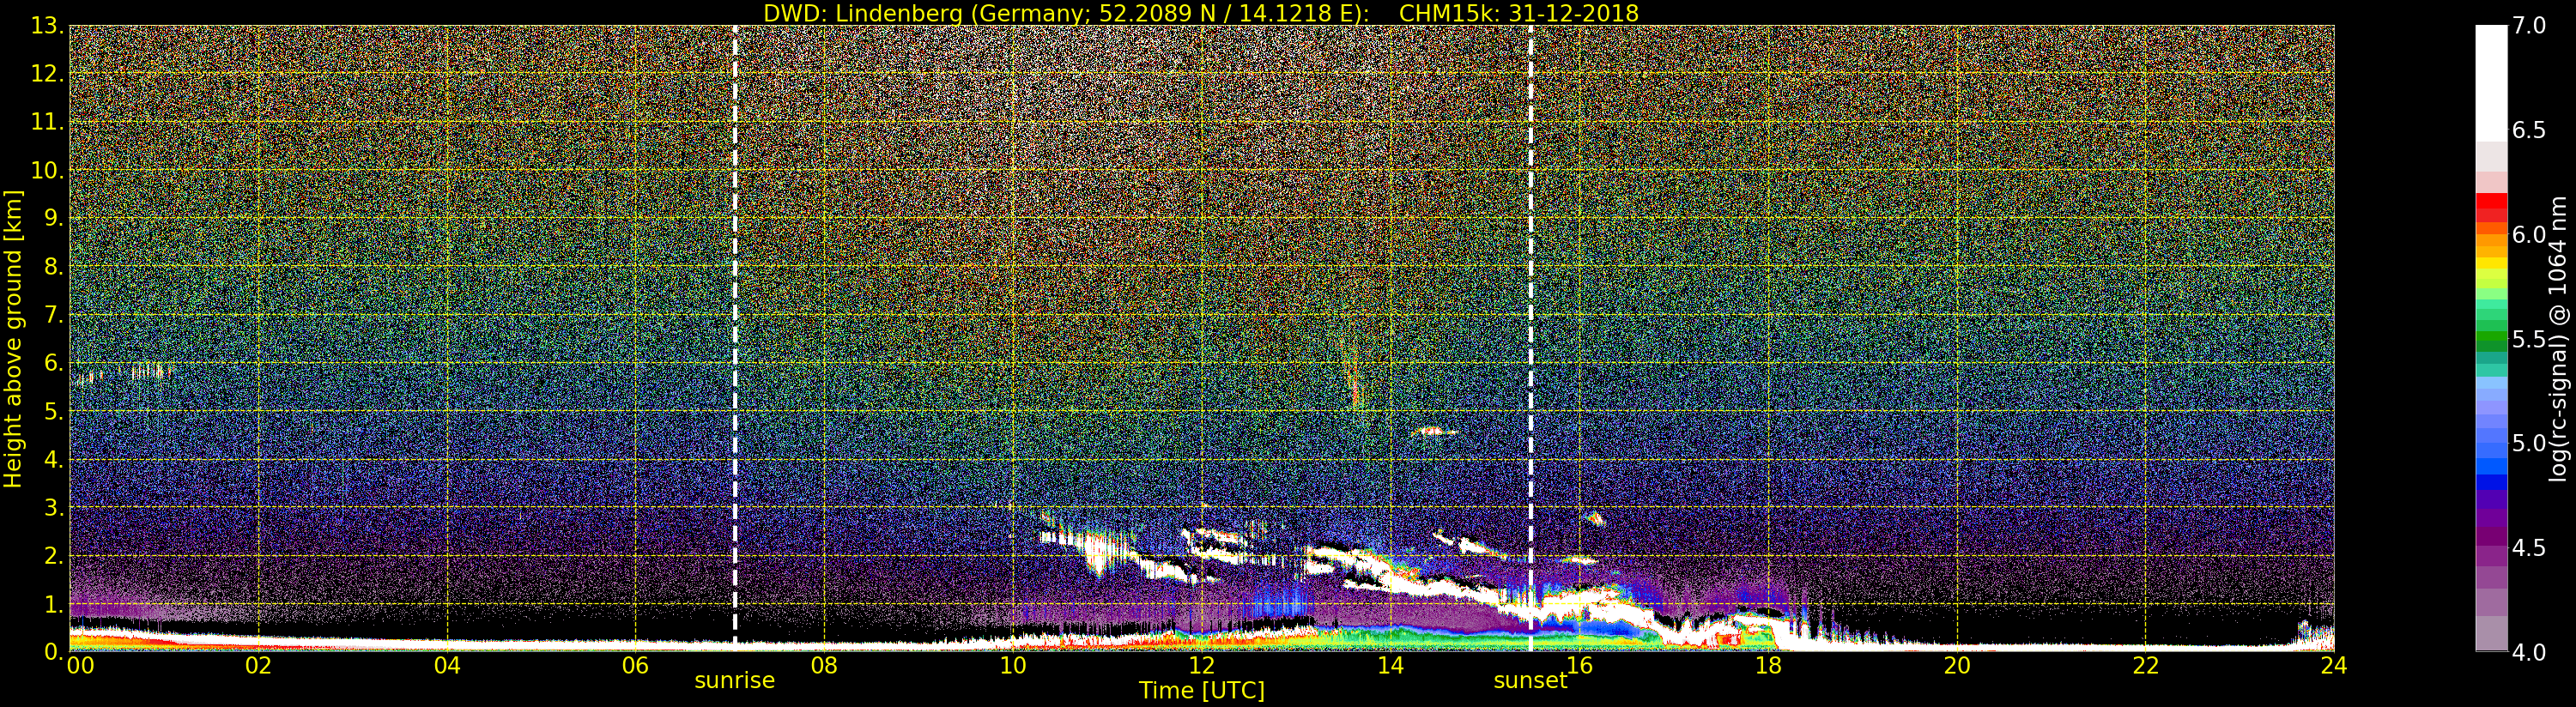
Task: Click the 'sunset' label below the axis
Action: (x=1530, y=680)
